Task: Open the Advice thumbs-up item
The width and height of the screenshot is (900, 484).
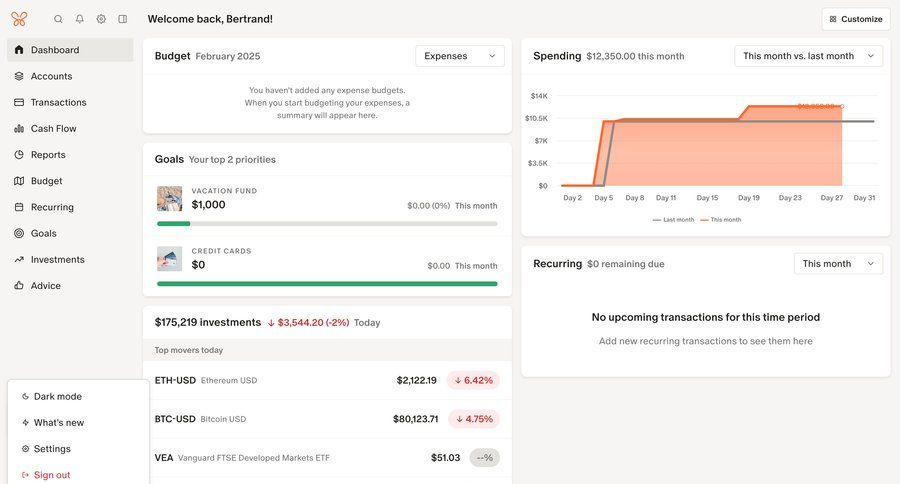Action: point(45,286)
